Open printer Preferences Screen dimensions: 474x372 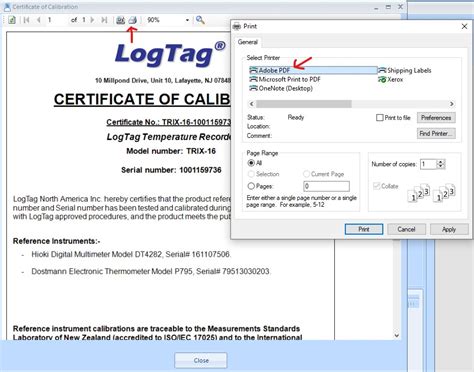(x=436, y=118)
